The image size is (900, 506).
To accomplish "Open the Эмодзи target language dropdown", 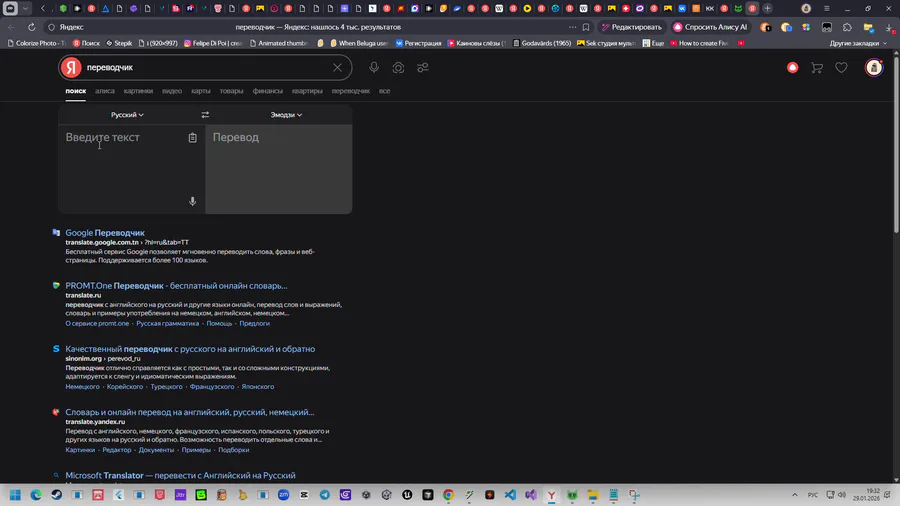I will pyautogui.click(x=286, y=115).
